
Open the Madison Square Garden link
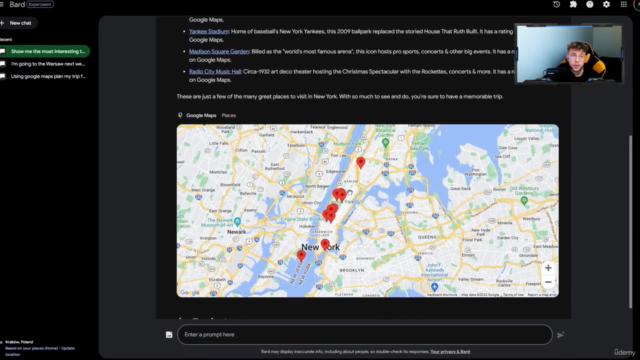219,51
